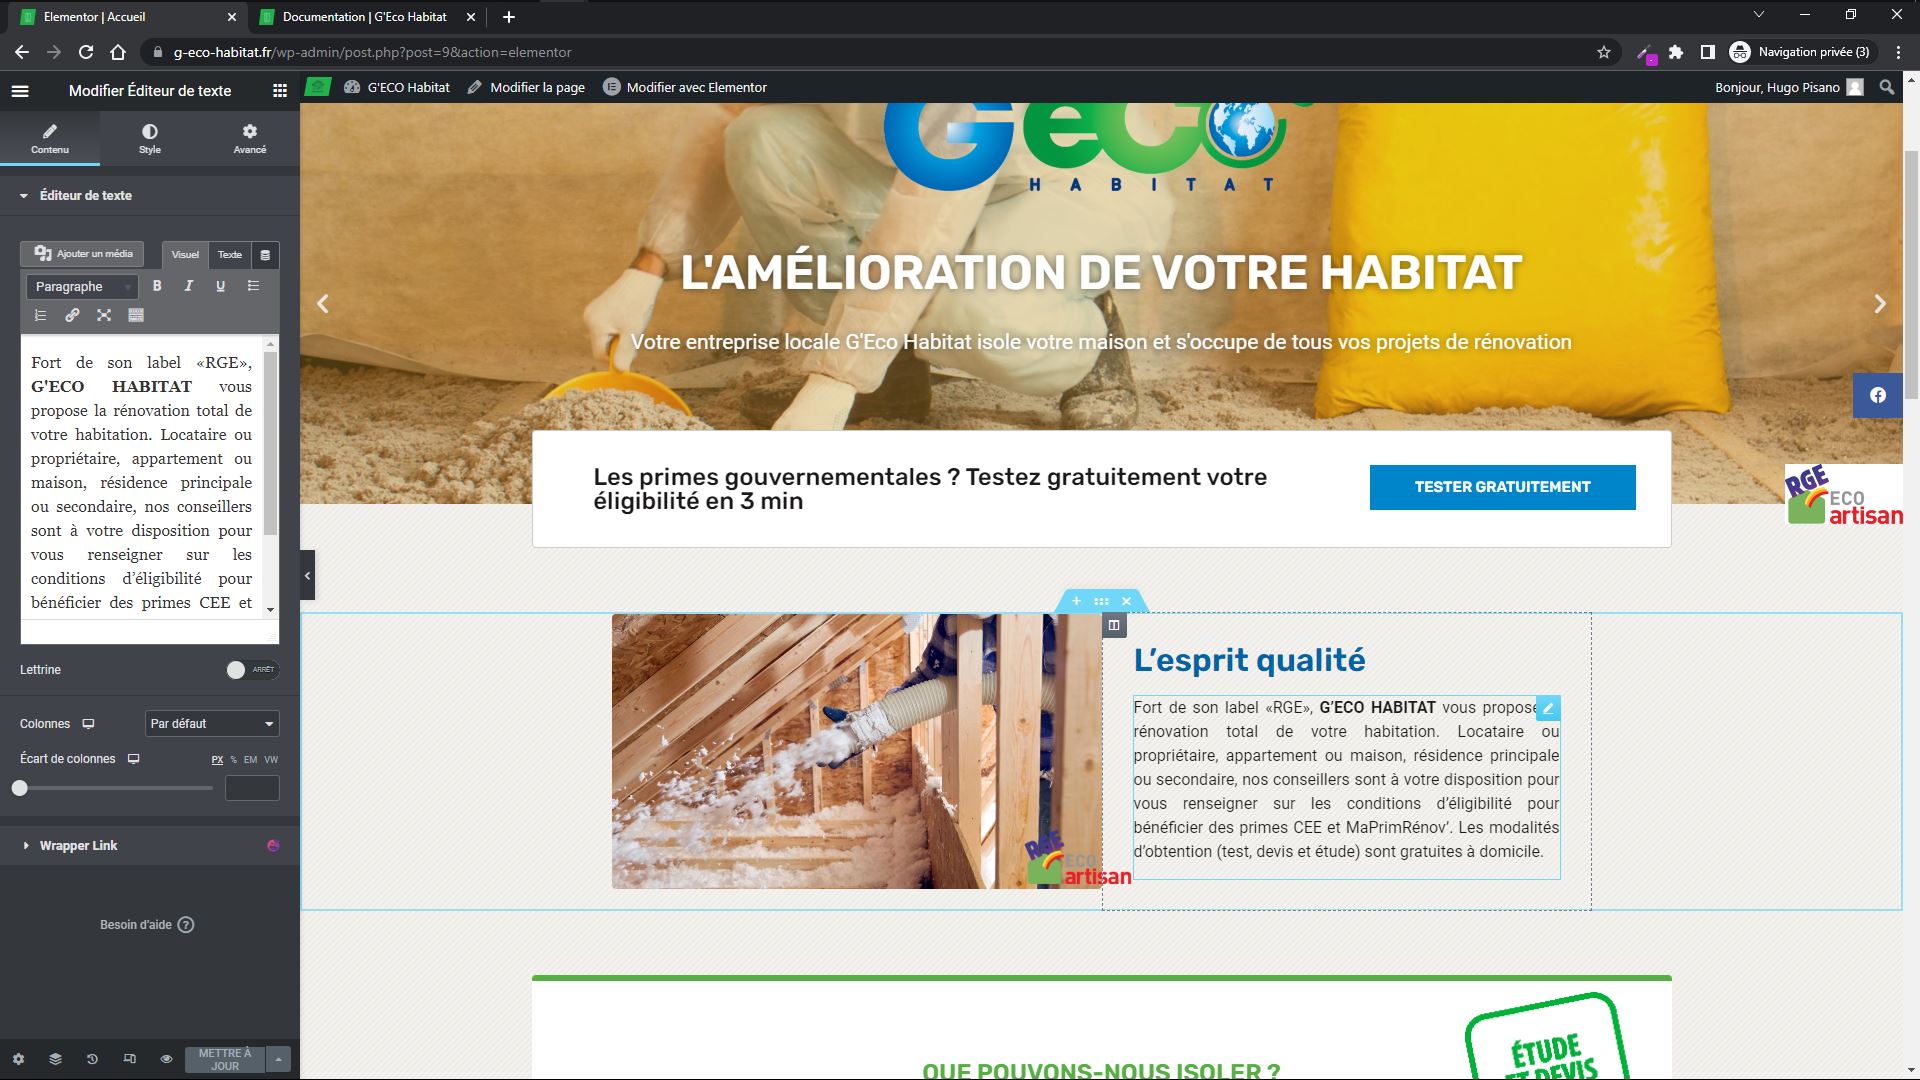1920x1080 pixels.
Task: Toggle the Bold formatting button
Action: click(157, 286)
